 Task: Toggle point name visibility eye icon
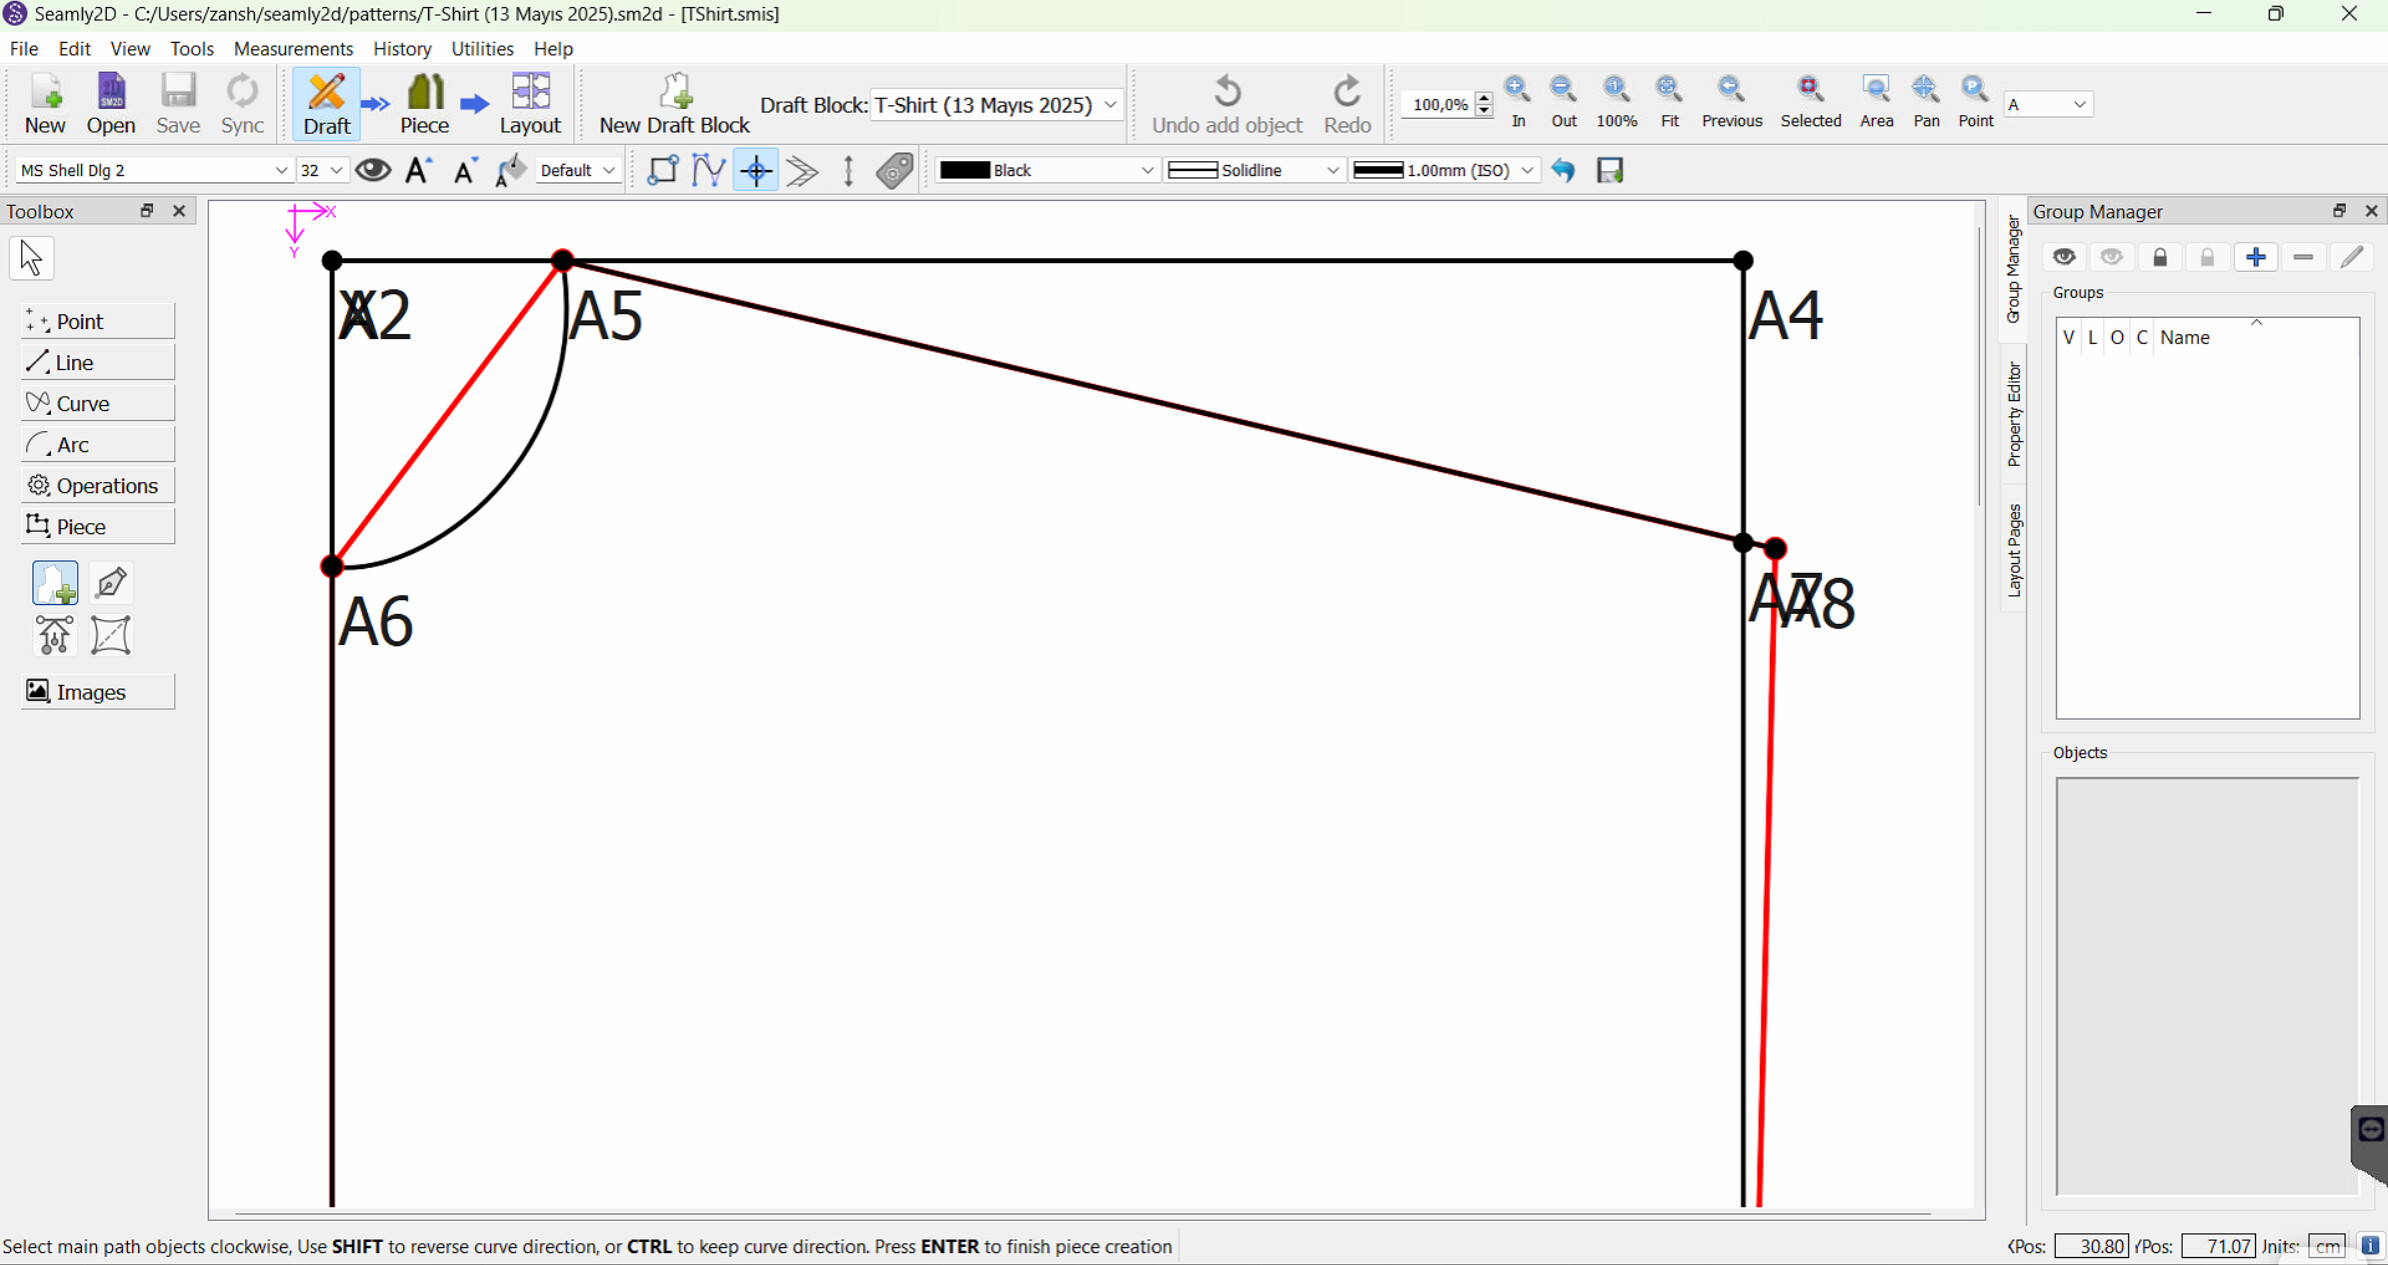point(373,170)
